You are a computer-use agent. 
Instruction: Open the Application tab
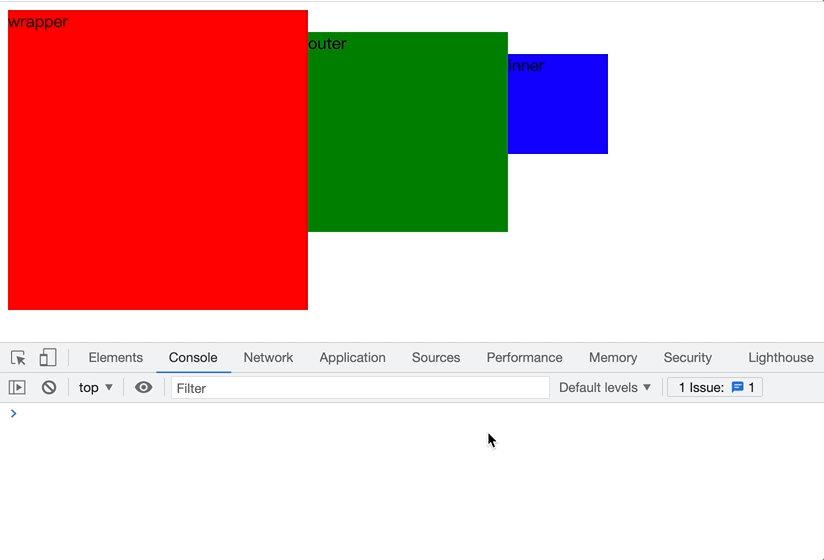click(352, 358)
